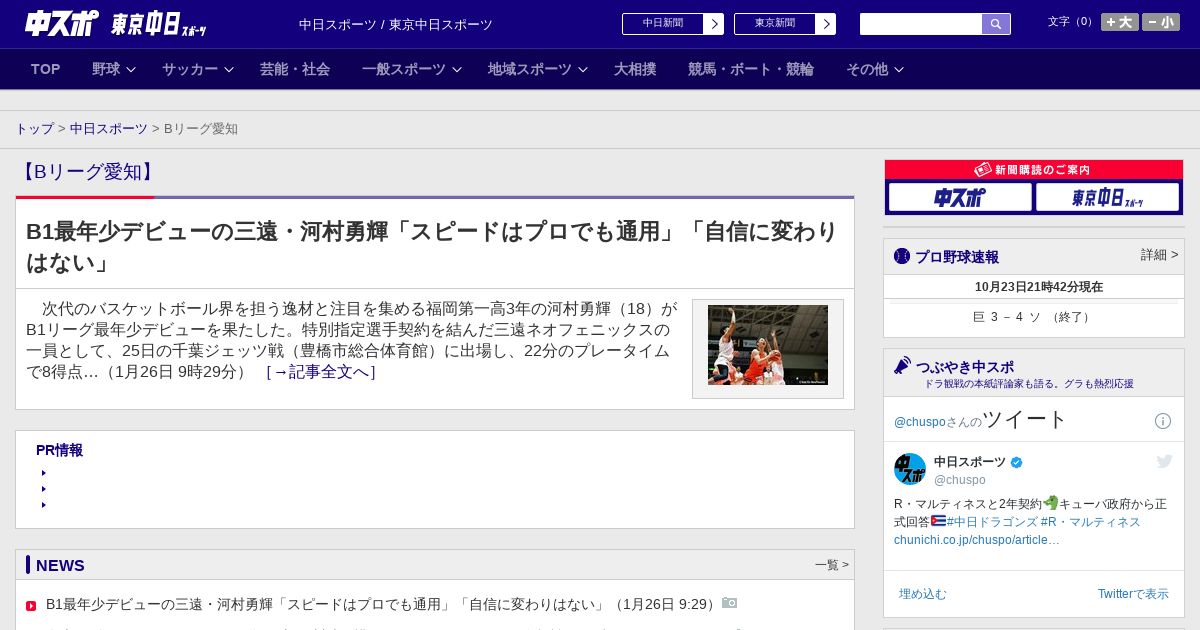Click the プロ野球速報 baseball icon
Viewport: 1200px width, 630px height.
(902, 256)
